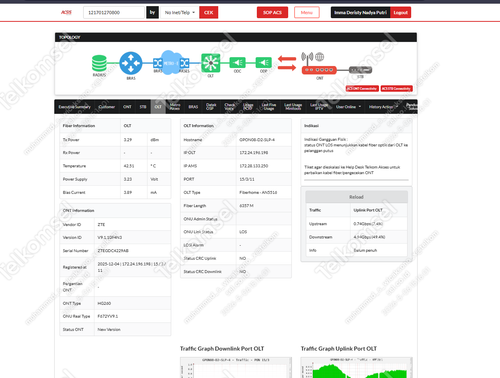Click the Traffic Graph Uplink Port OLT chart
The width and height of the screenshot is (500, 378).
[356, 367]
